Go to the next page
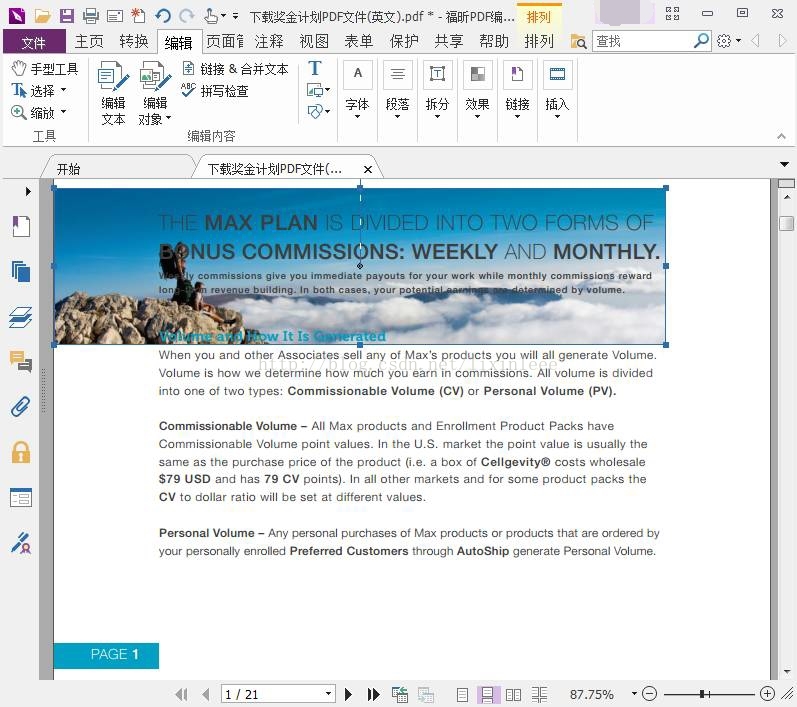Image resolution: width=797 pixels, height=707 pixels. 348,694
